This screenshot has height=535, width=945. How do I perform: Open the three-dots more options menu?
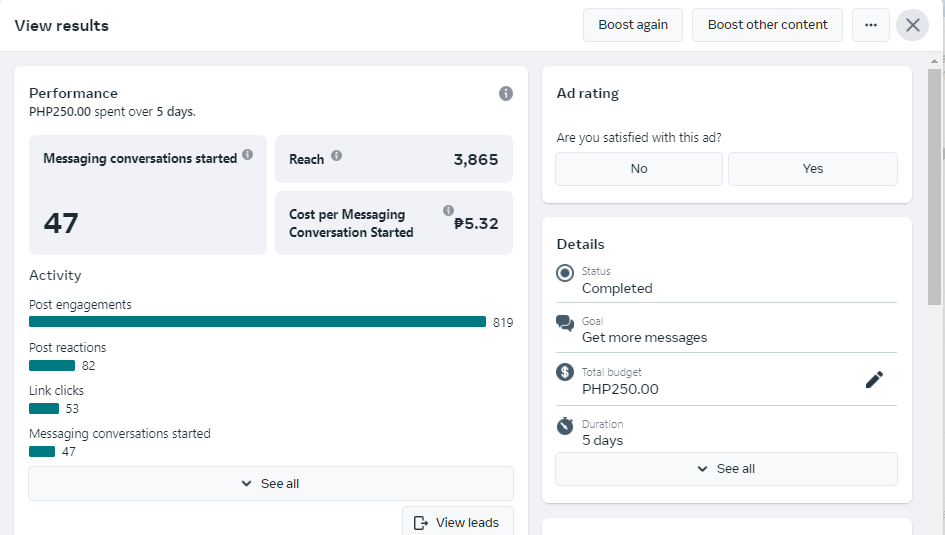tap(871, 25)
